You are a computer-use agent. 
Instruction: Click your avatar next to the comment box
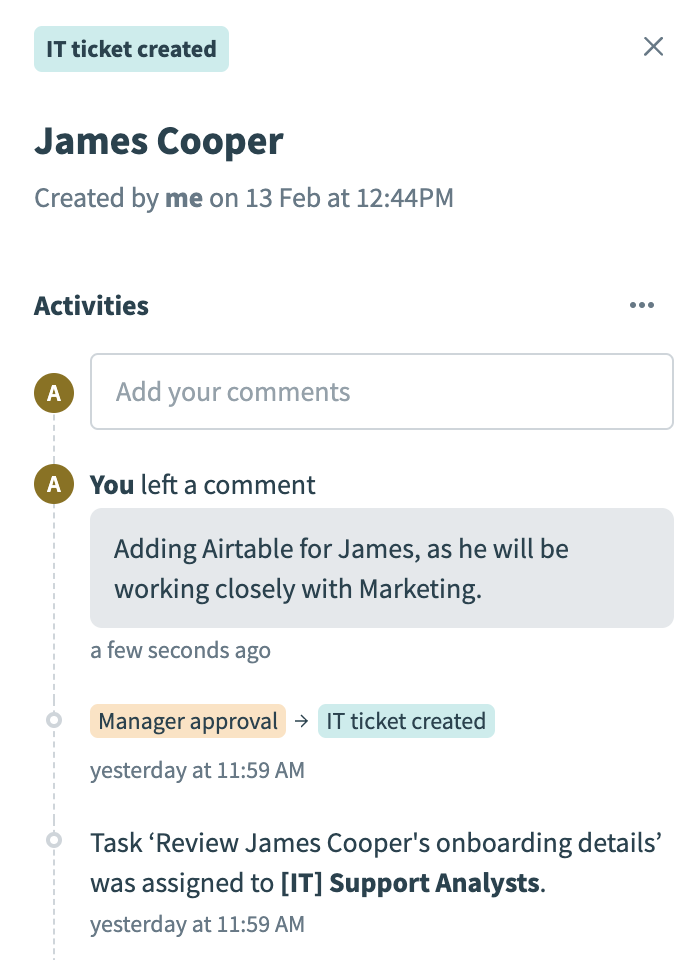coord(54,392)
